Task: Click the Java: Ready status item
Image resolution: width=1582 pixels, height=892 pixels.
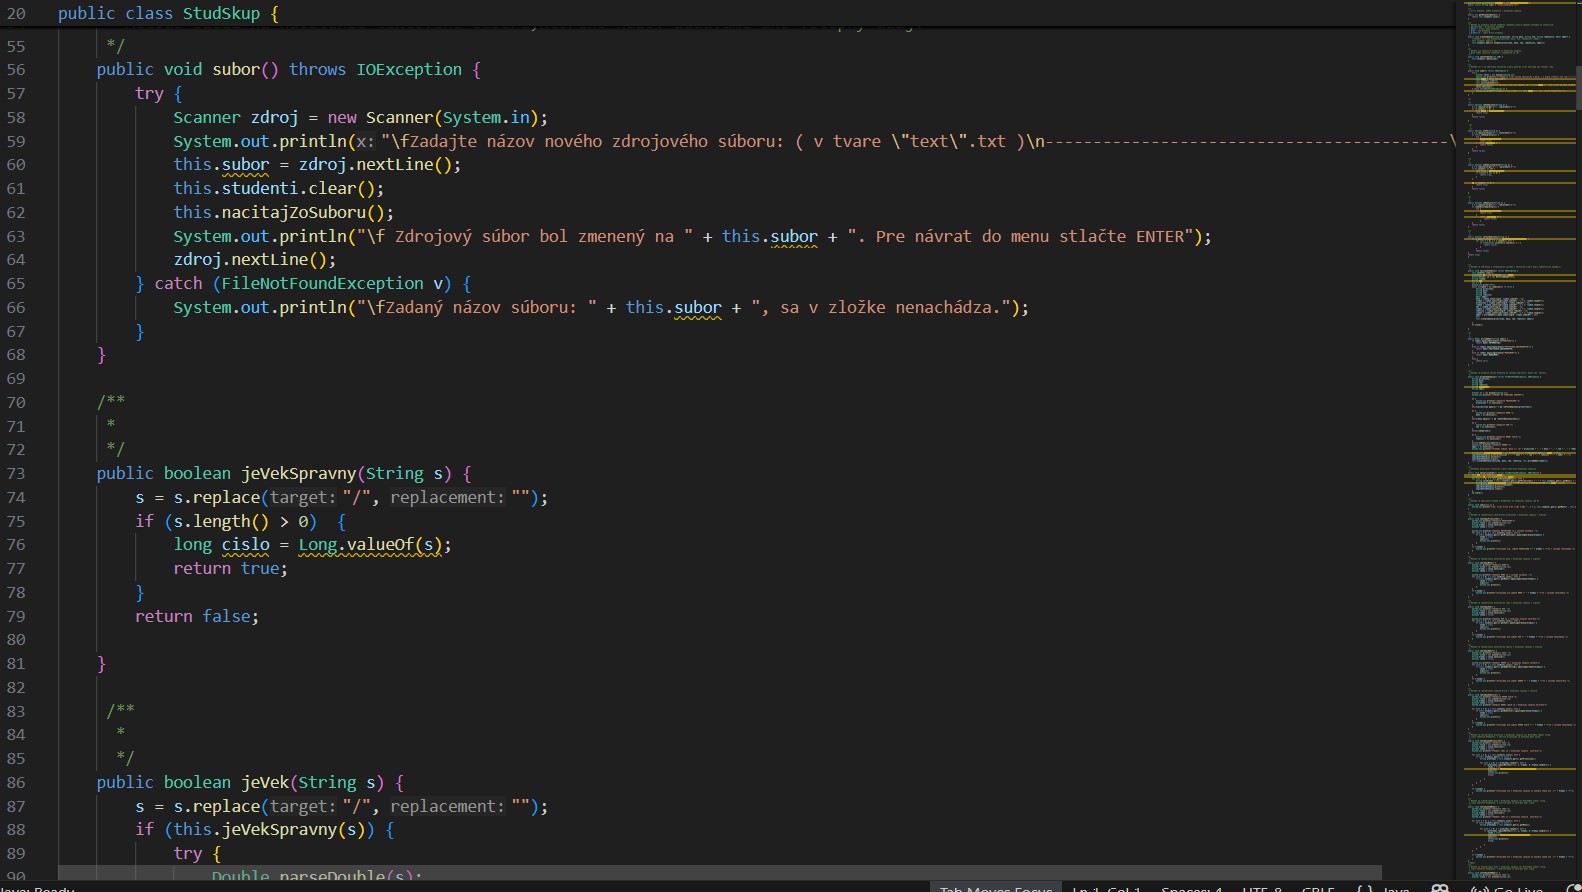Action: point(36,888)
